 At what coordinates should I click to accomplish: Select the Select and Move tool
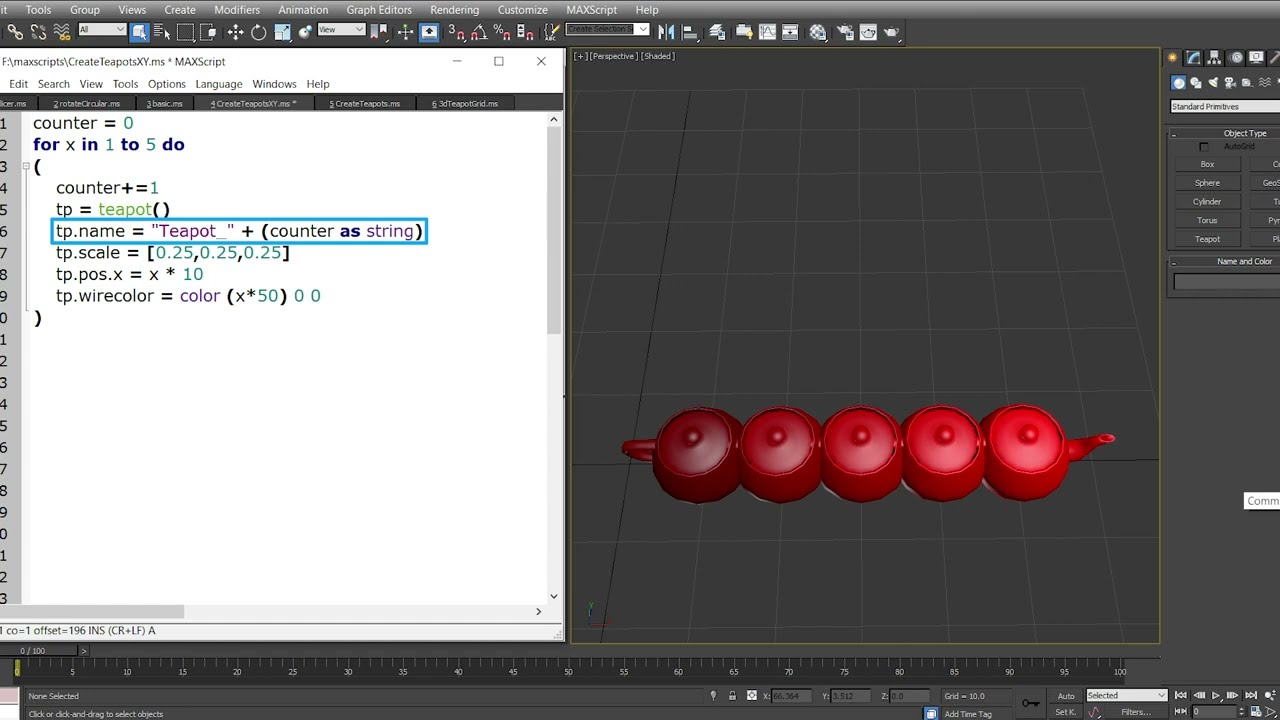pos(235,32)
